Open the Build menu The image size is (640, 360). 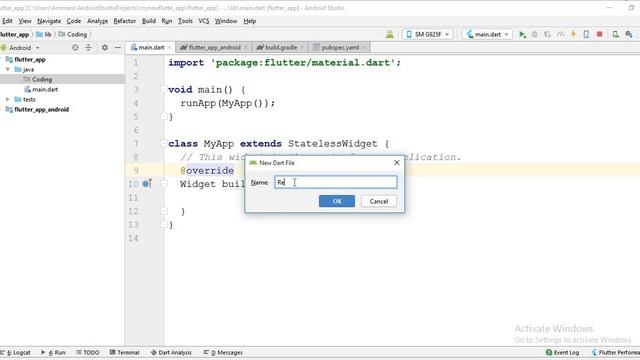click(149, 21)
